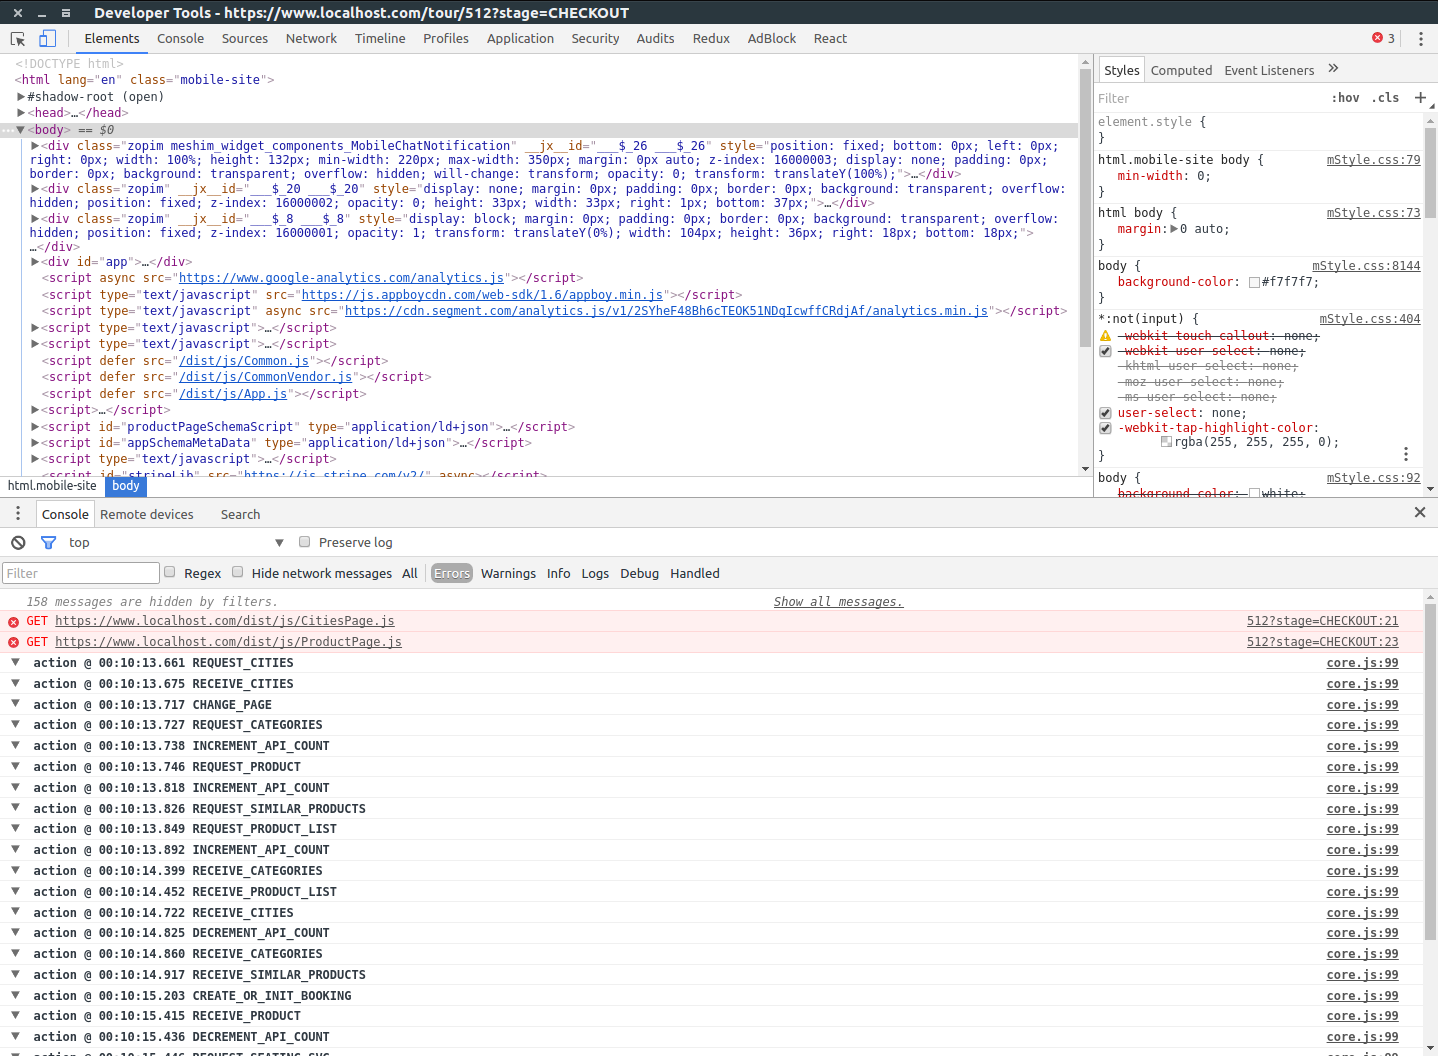
Task: Click the error icon beside ProductPage.js request
Action: coord(13,642)
